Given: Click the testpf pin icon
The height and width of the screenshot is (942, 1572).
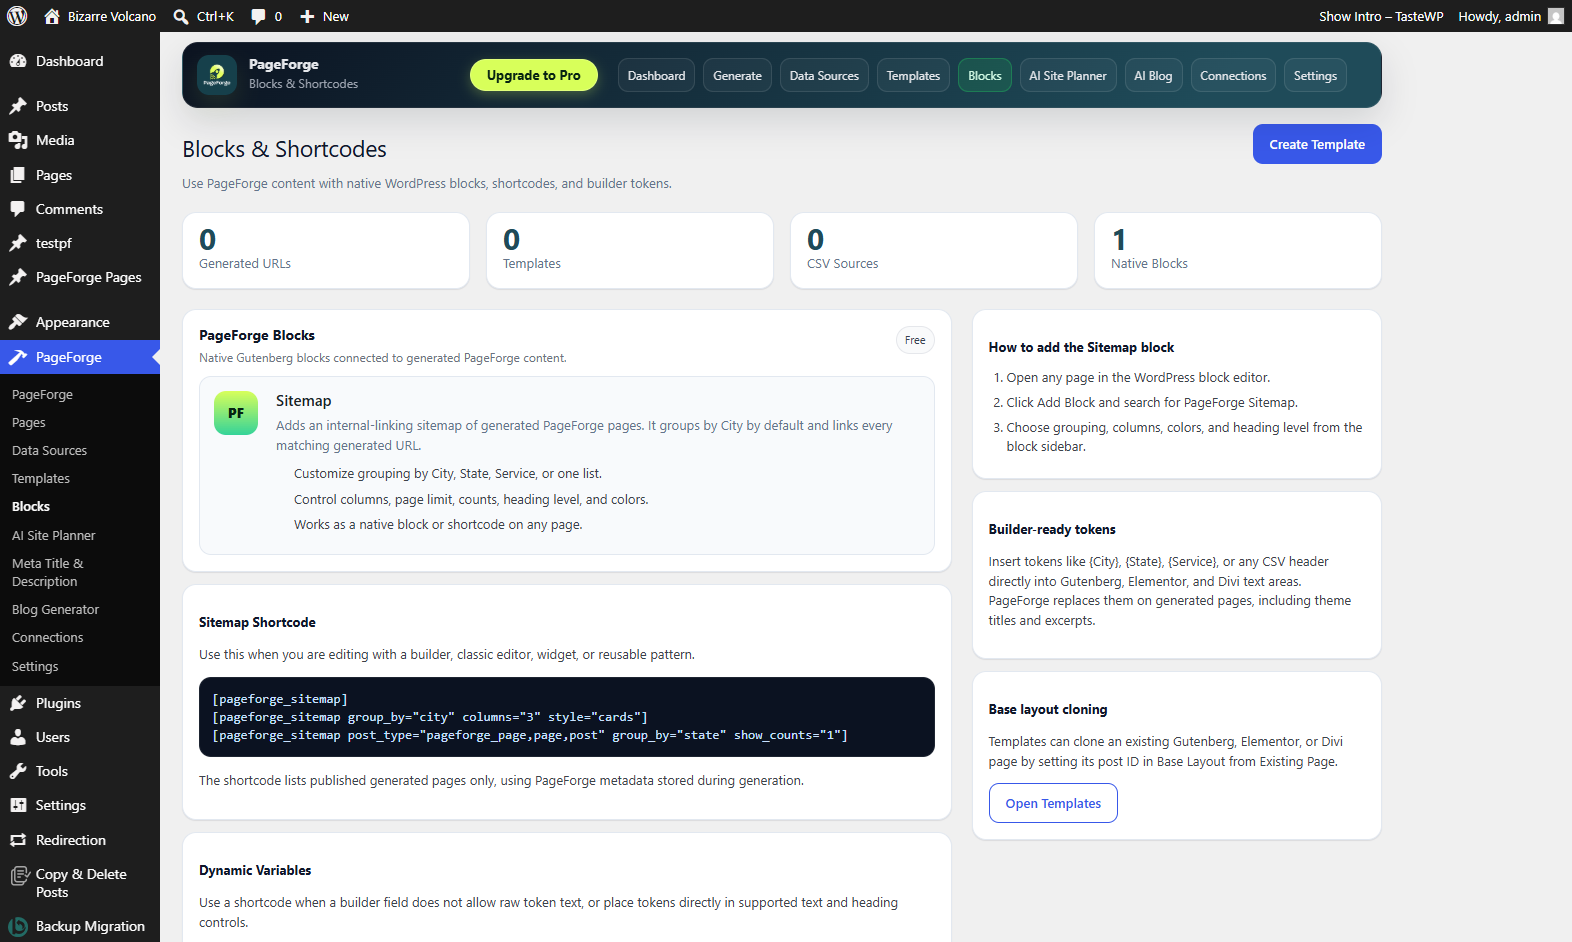Looking at the screenshot, I should point(18,243).
